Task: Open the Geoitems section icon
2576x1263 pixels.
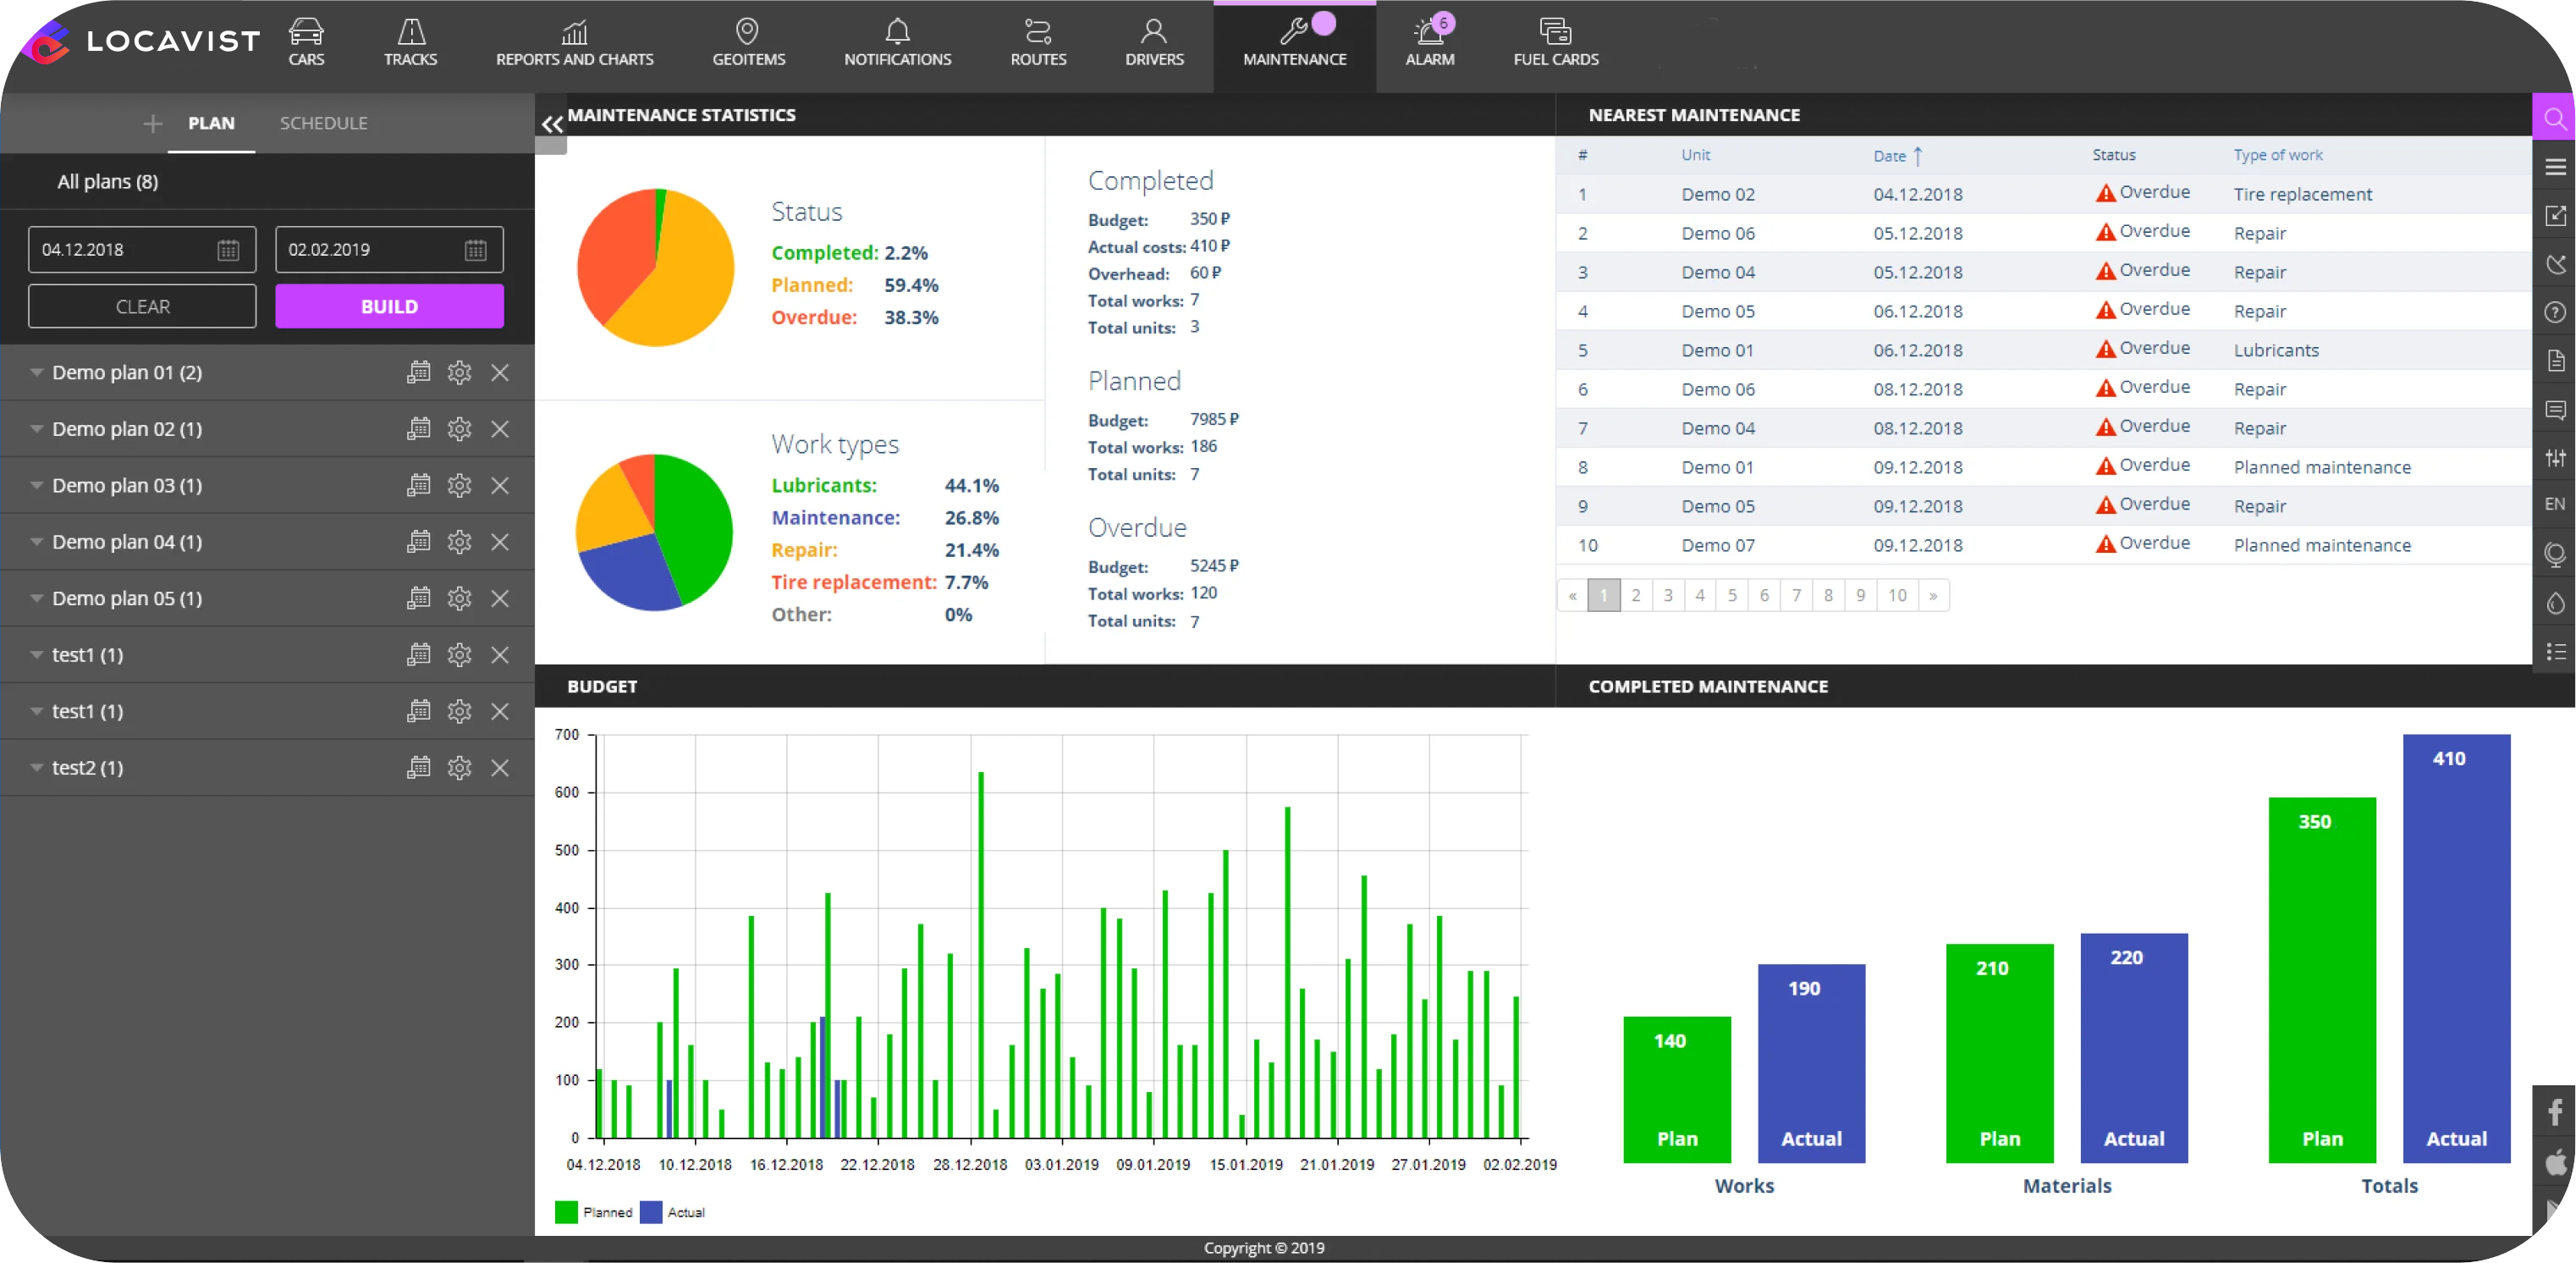Action: [747, 32]
